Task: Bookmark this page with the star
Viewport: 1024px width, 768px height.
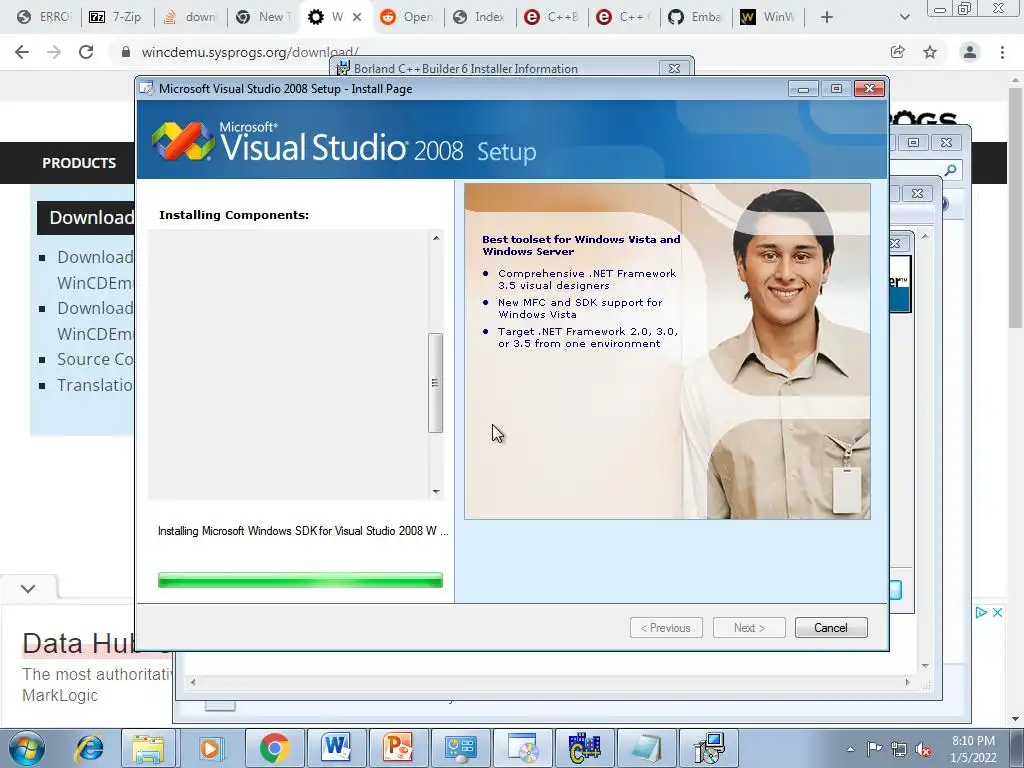Action: click(930, 52)
